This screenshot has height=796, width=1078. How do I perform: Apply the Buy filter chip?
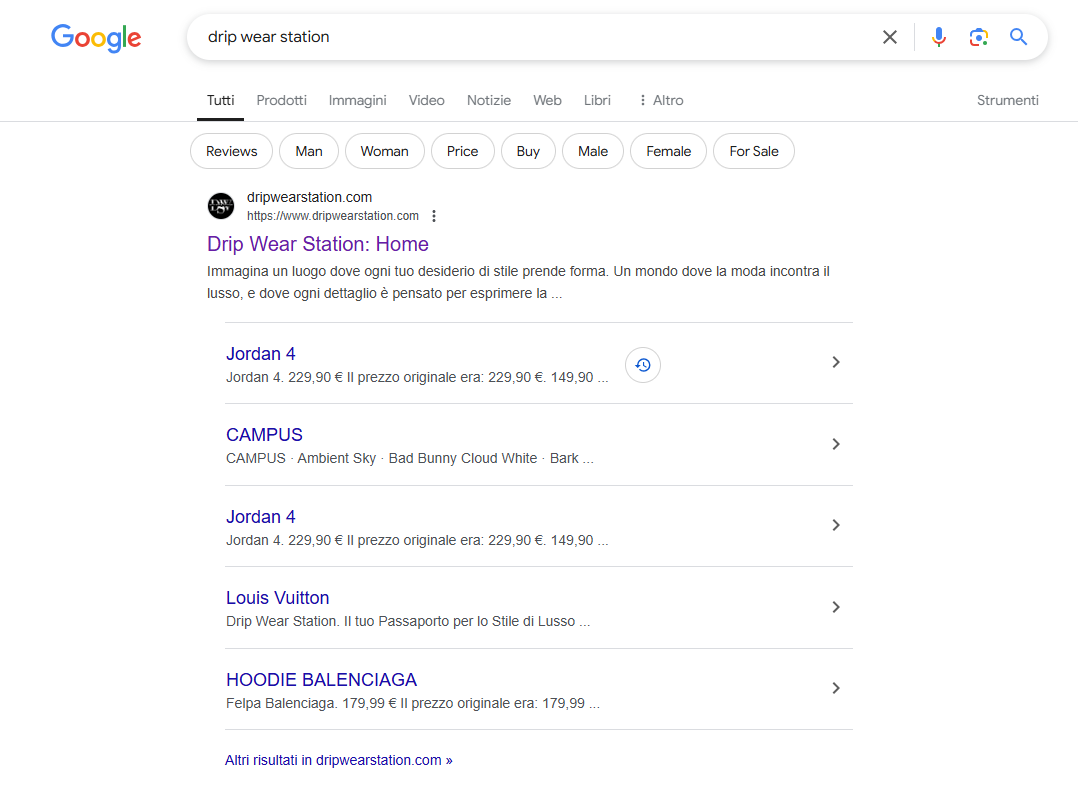pyautogui.click(x=528, y=151)
